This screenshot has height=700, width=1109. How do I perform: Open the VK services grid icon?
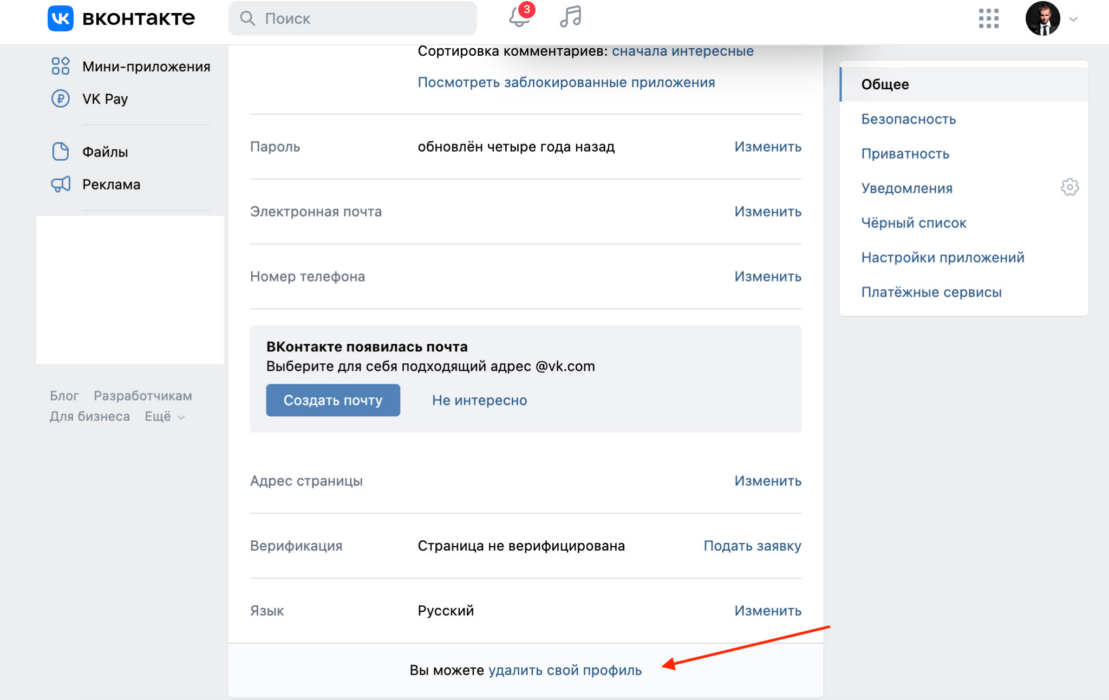coord(988,18)
